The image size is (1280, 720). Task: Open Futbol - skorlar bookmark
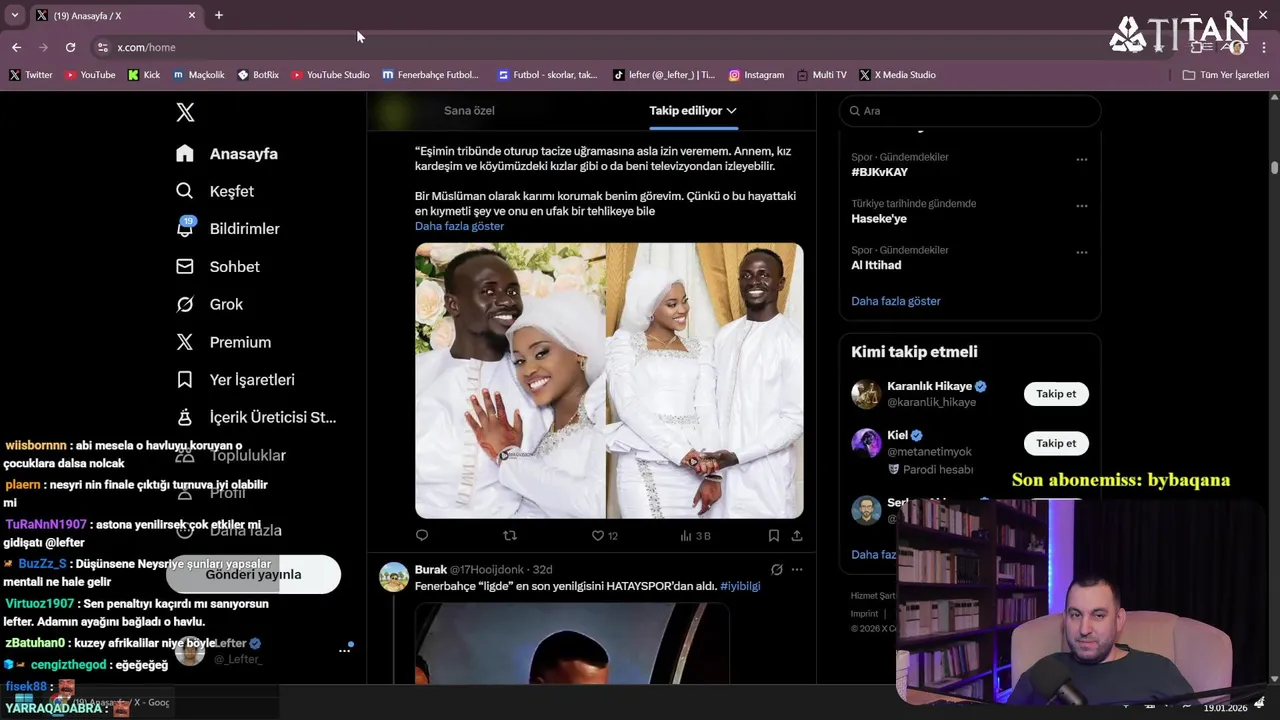coord(547,75)
